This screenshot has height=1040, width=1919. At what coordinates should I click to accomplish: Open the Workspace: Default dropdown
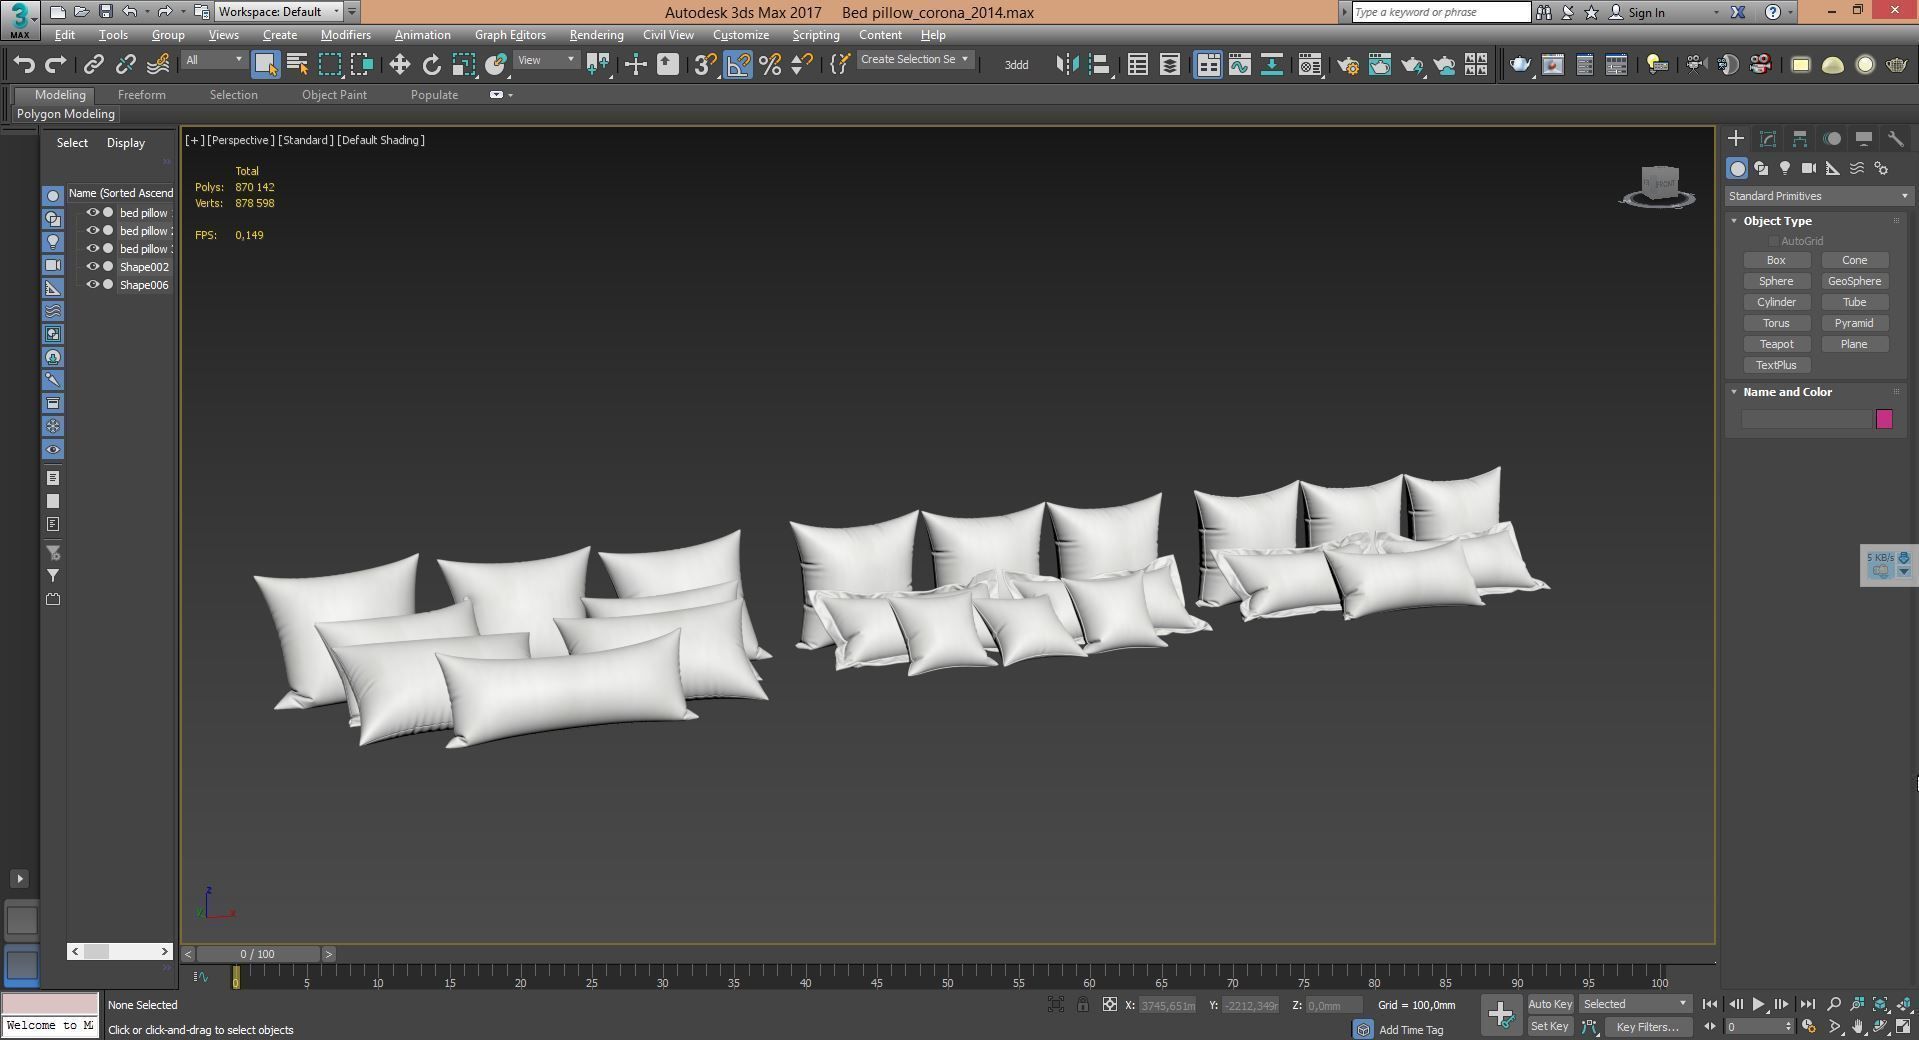coord(279,12)
